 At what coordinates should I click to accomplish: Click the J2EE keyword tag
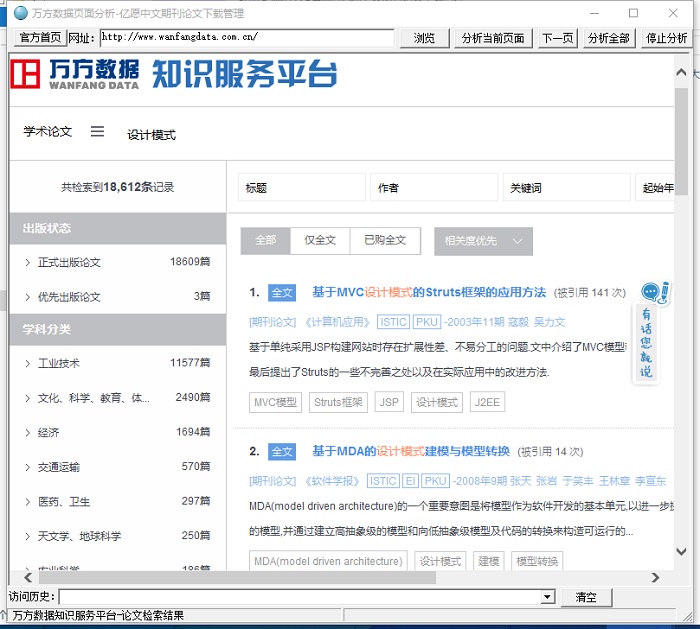(487, 402)
